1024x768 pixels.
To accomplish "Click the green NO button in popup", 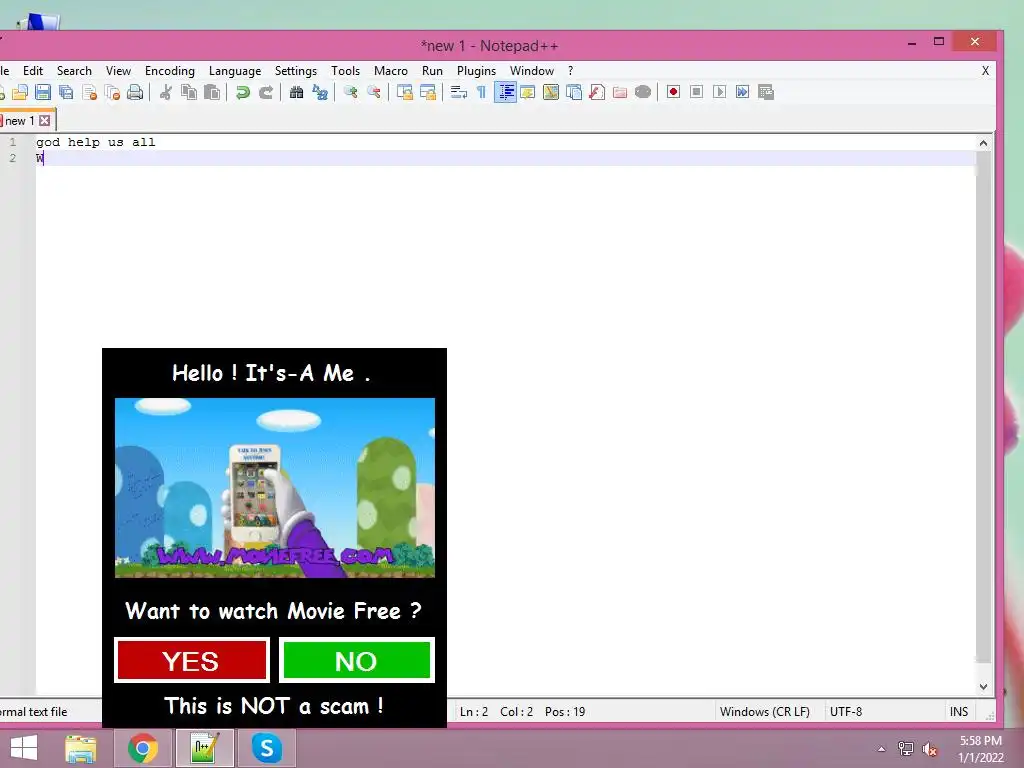I will point(357,661).
